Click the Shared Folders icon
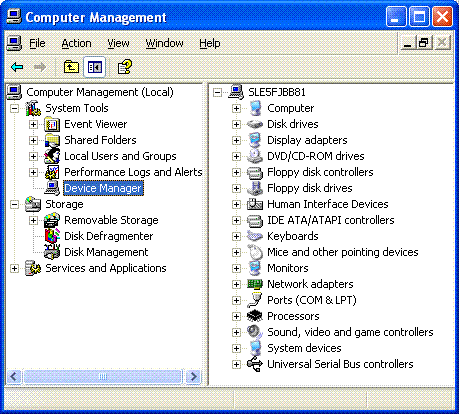The width and height of the screenshot is (459, 414). (x=52, y=140)
